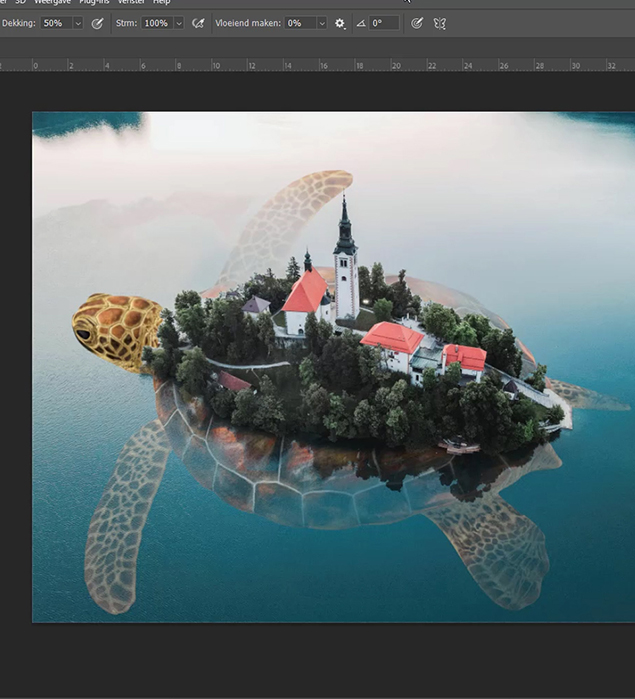Open the Help menu
The width and height of the screenshot is (635, 699).
coord(161,2)
